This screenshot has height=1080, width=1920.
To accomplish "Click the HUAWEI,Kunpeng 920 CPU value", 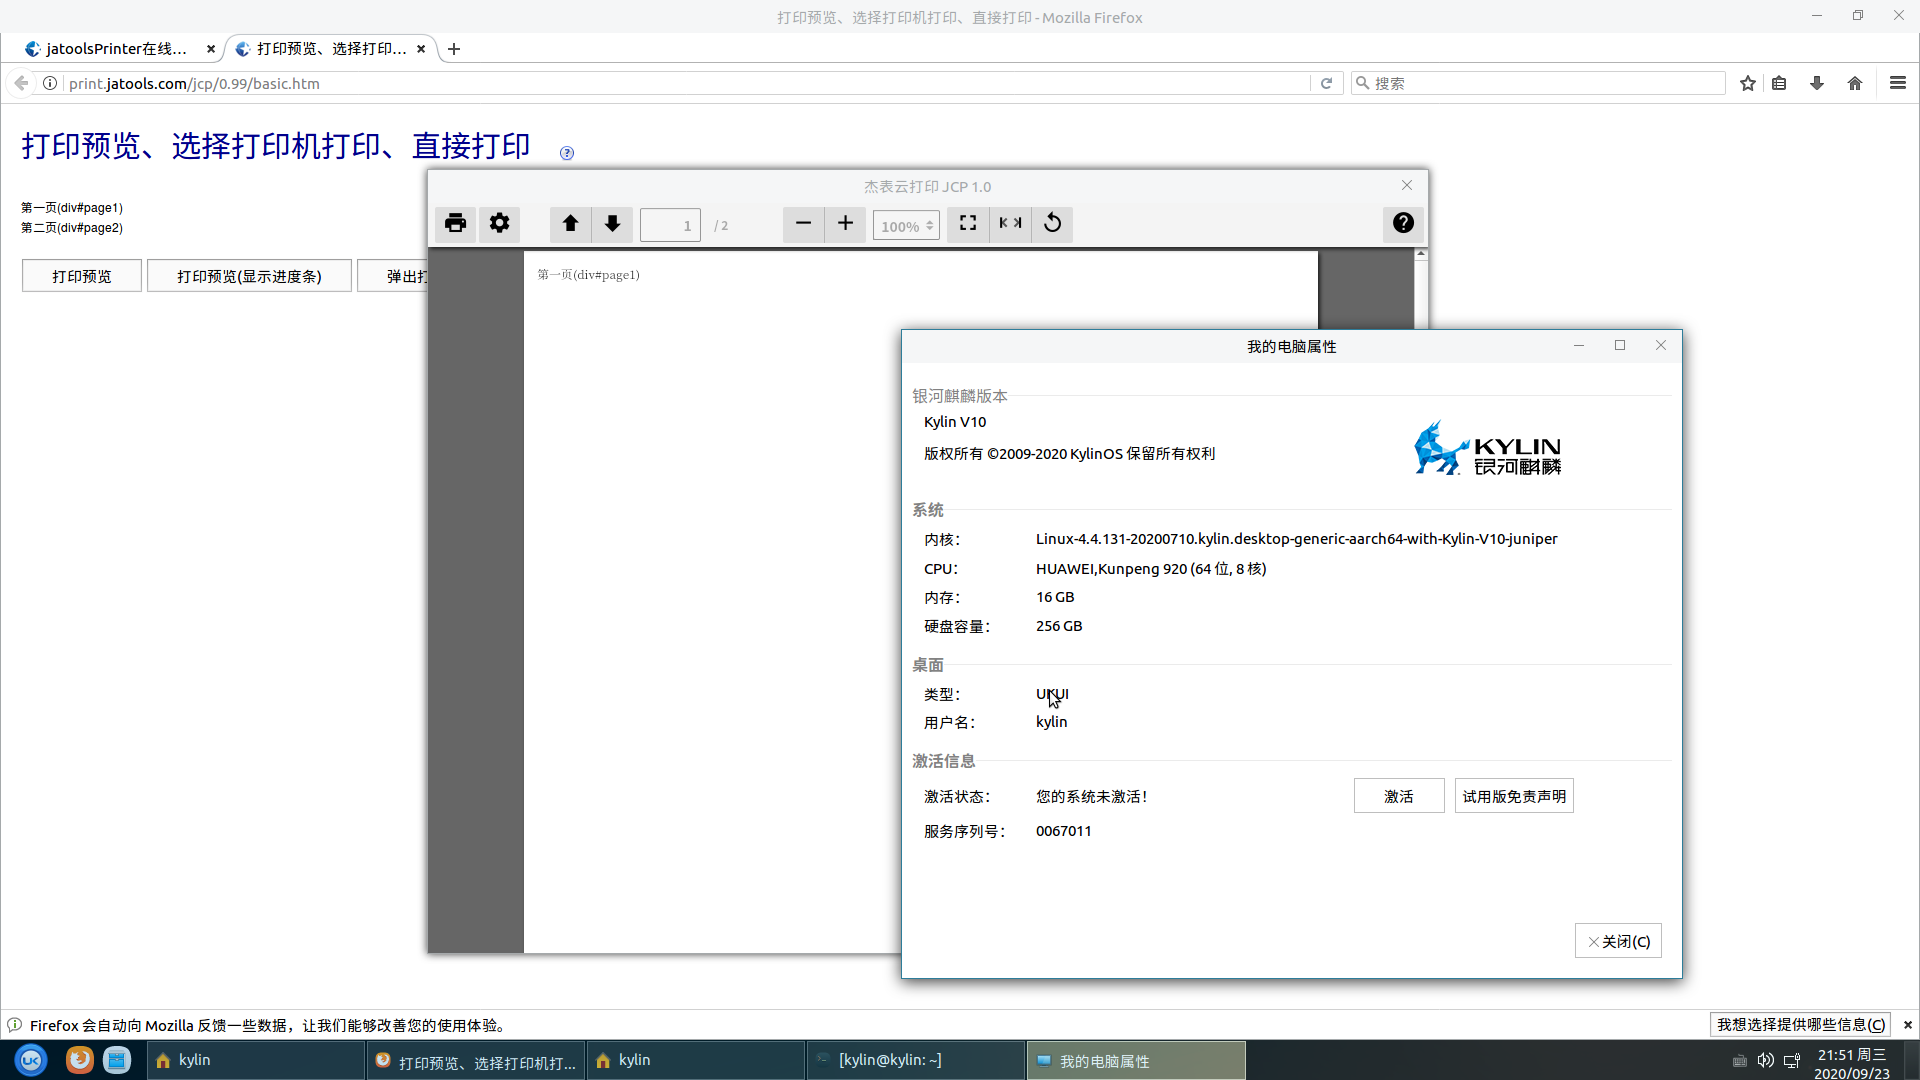I will pos(1151,568).
